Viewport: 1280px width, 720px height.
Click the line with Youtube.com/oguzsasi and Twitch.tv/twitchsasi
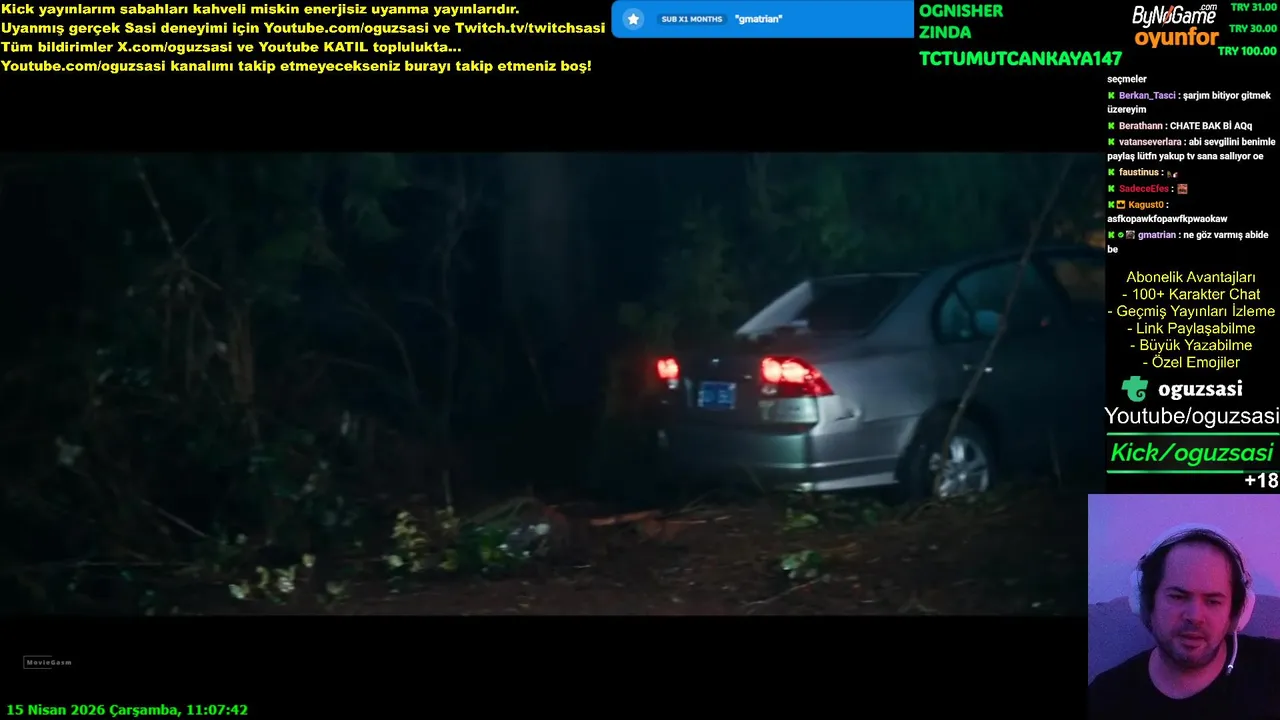click(x=303, y=28)
